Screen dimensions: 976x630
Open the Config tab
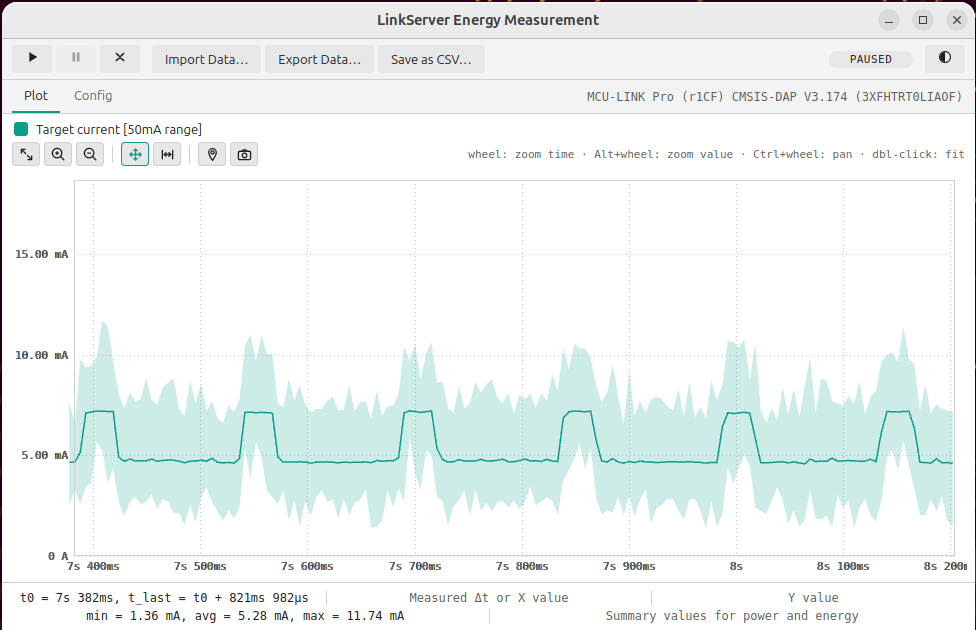click(x=93, y=96)
